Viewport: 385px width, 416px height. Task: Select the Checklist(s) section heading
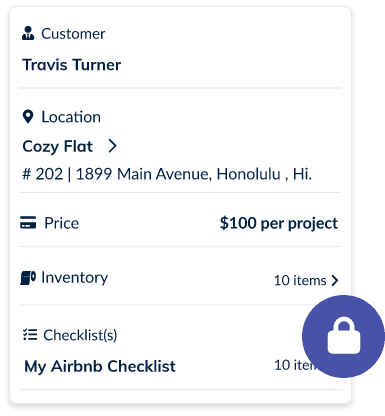pos(80,335)
